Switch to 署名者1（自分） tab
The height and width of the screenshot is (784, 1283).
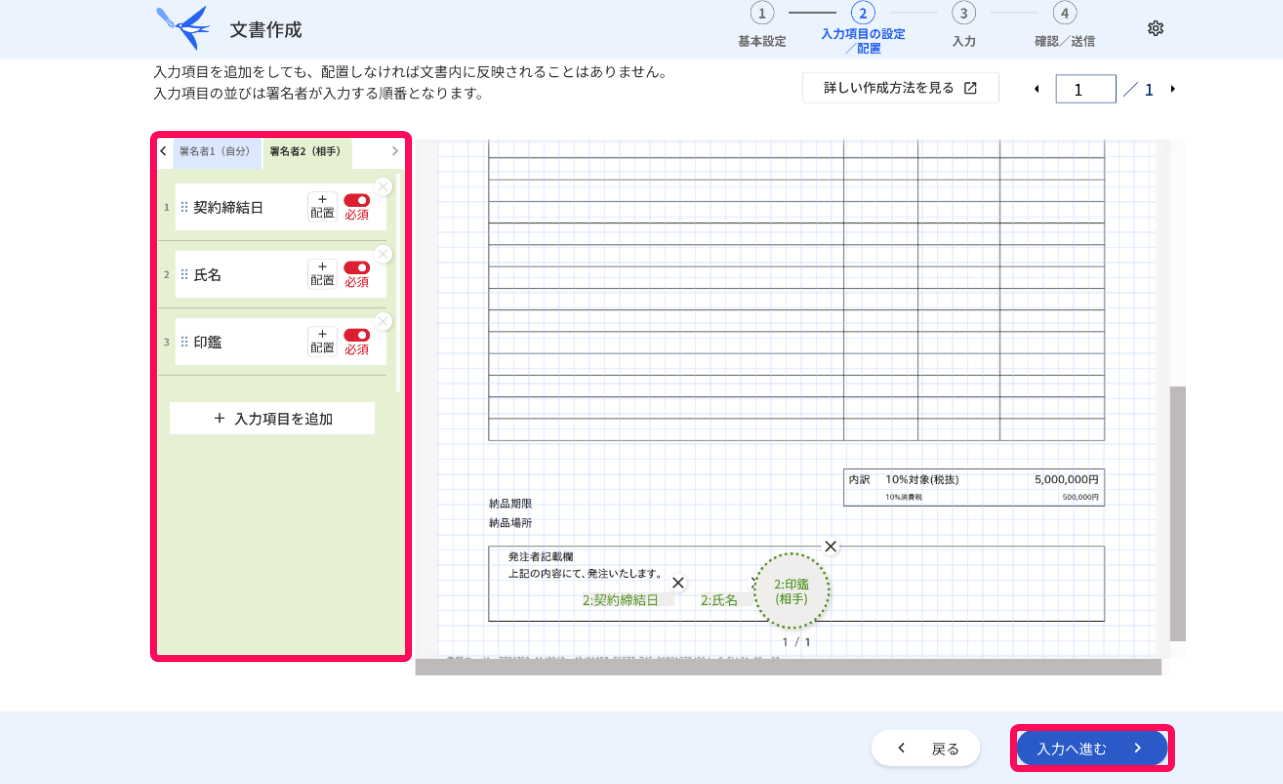click(x=215, y=152)
